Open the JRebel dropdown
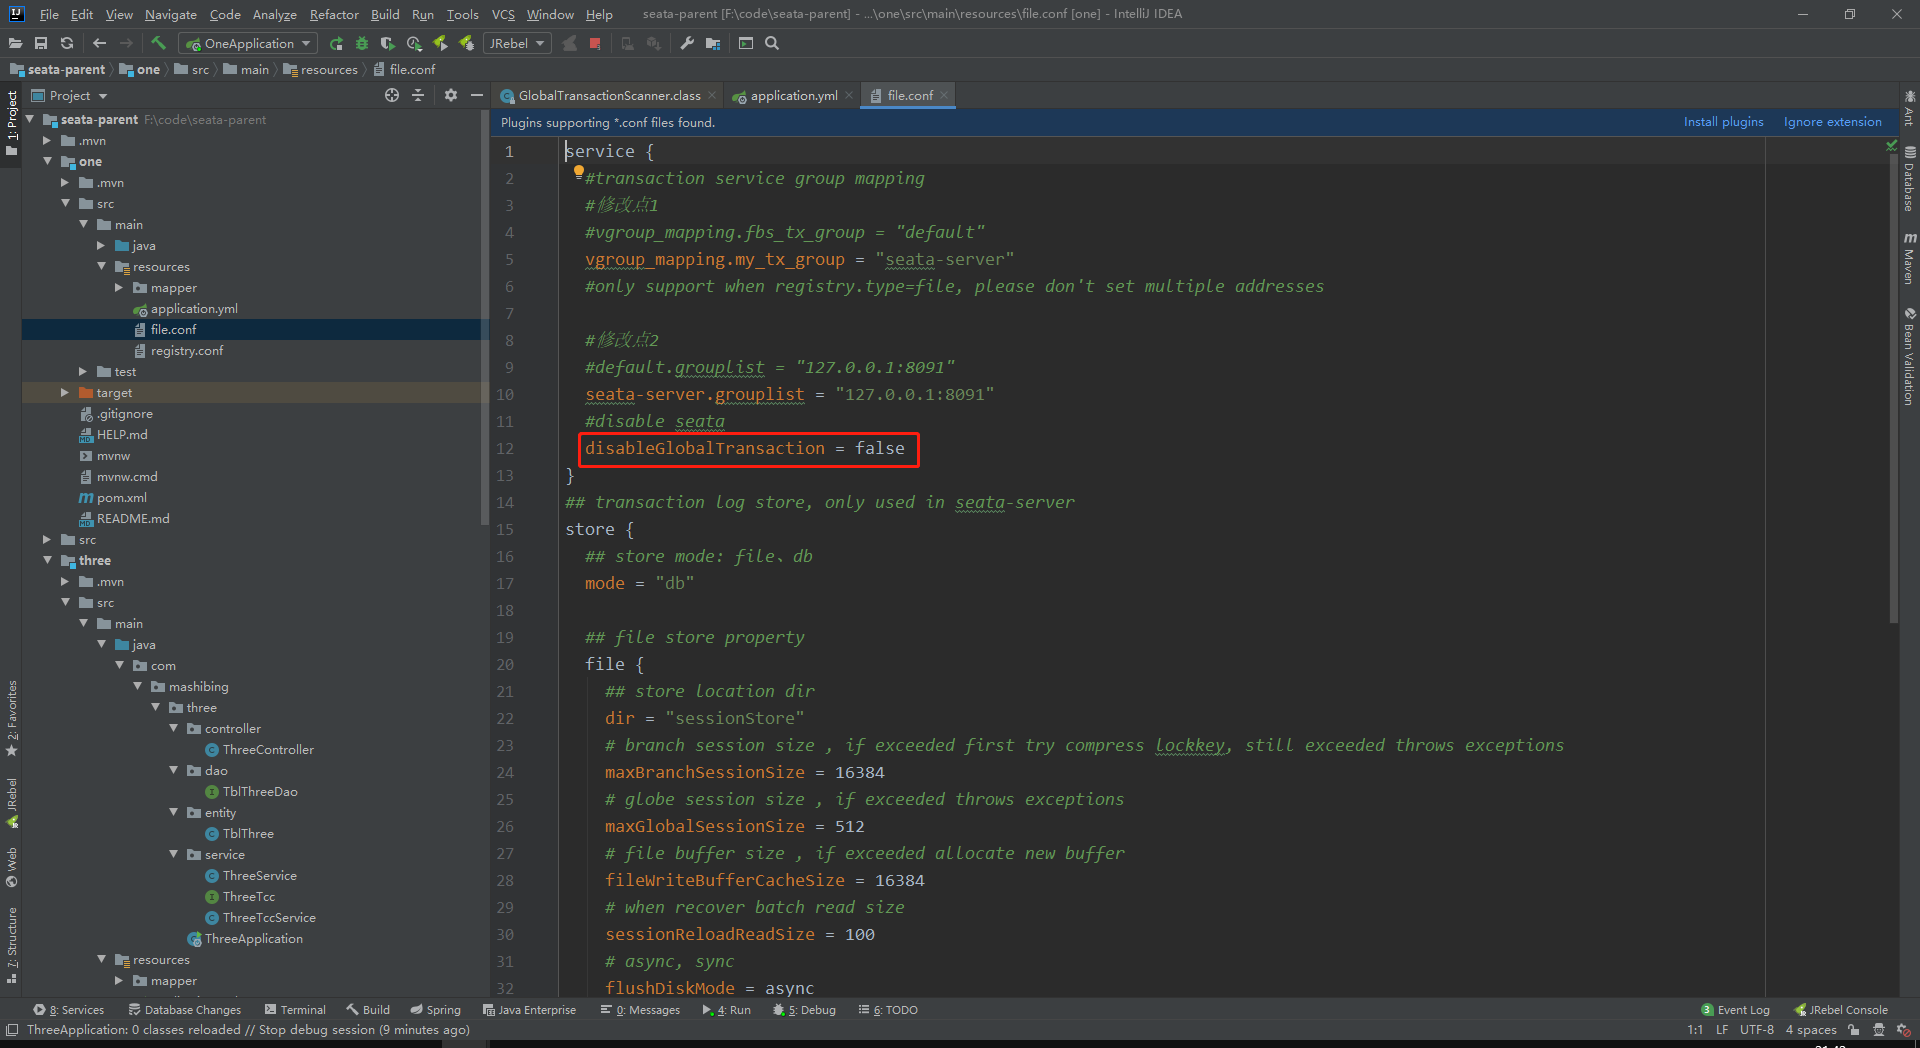 516,43
